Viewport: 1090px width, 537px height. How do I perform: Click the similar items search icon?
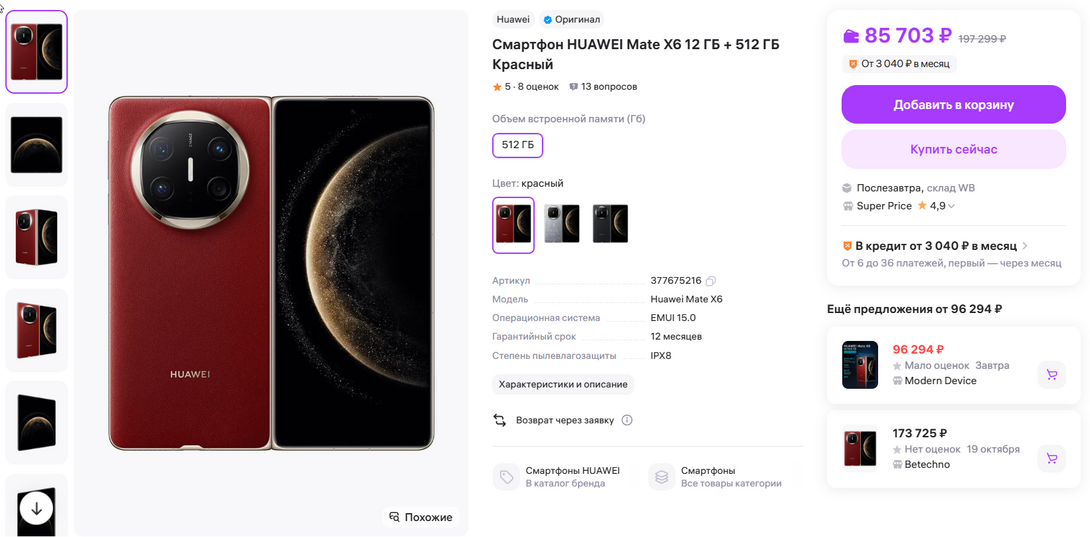[394, 517]
